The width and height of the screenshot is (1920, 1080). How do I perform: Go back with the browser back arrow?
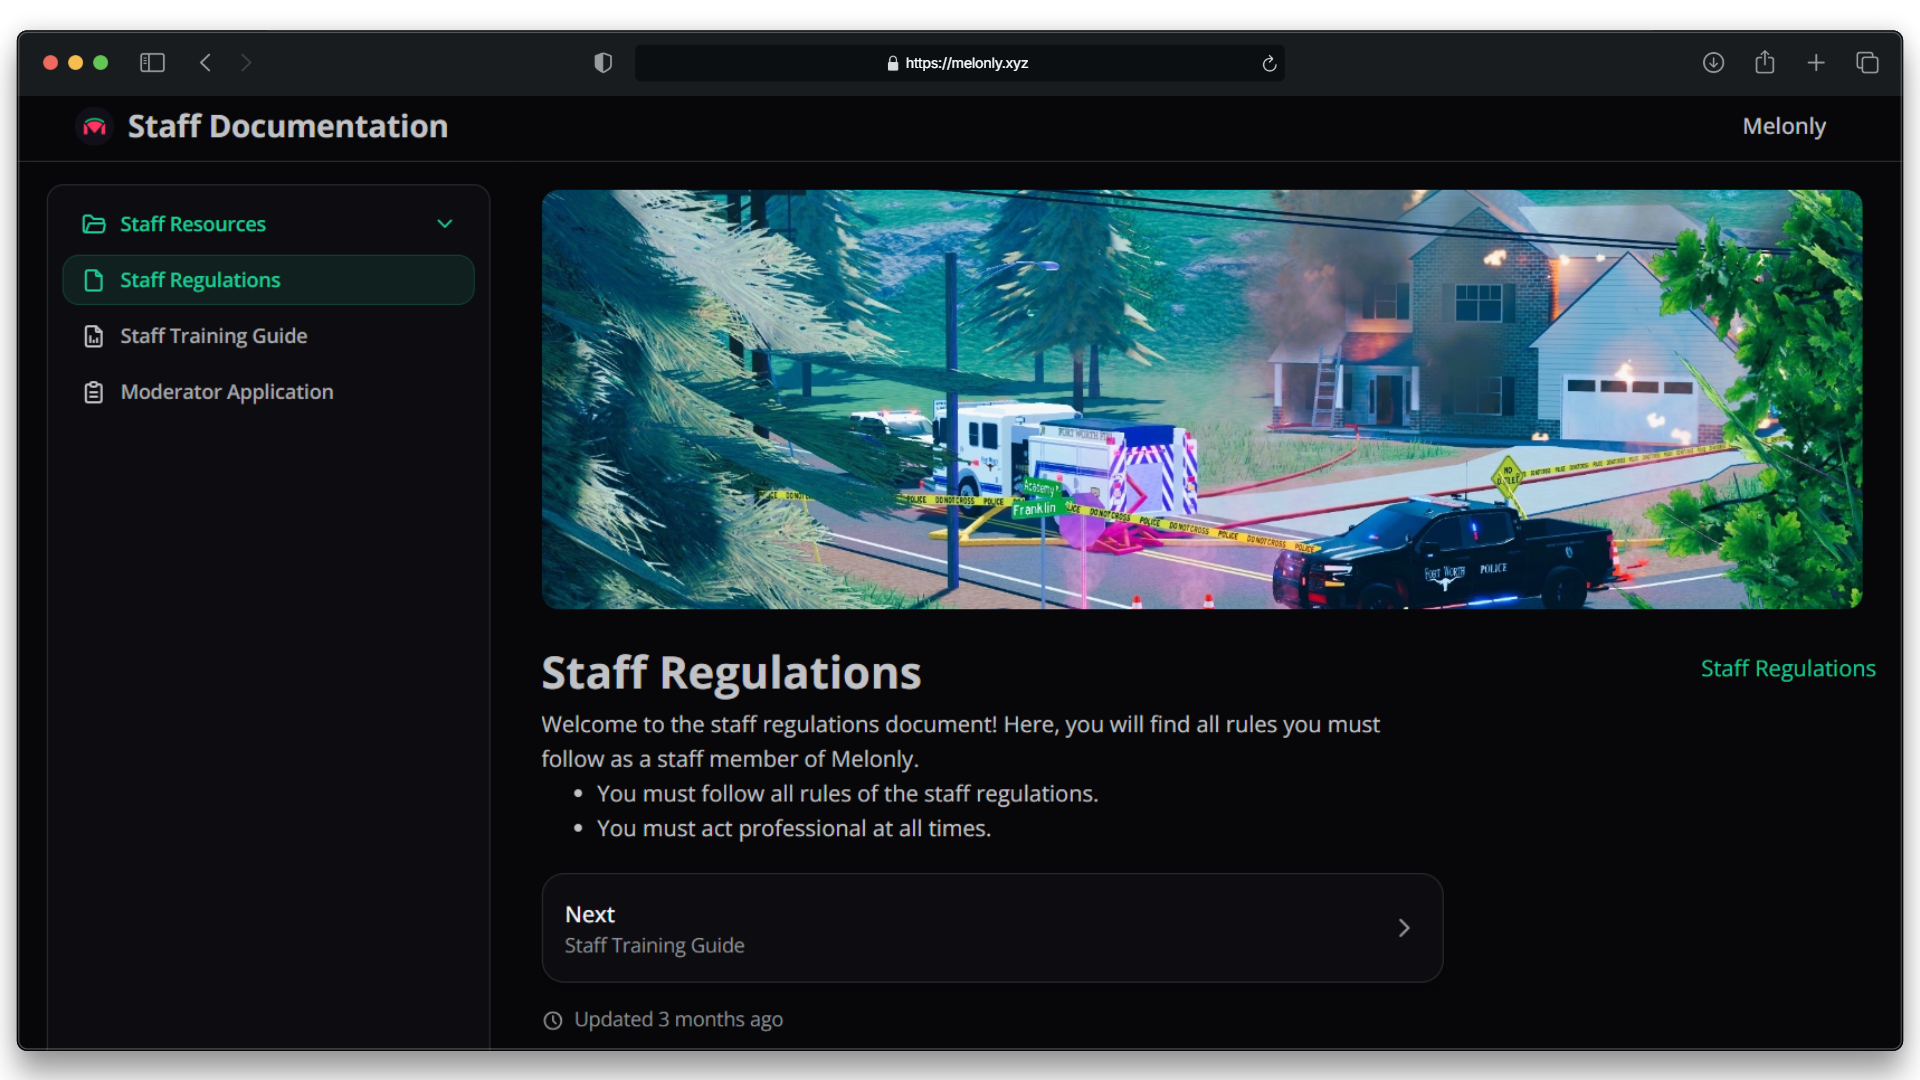(x=205, y=63)
